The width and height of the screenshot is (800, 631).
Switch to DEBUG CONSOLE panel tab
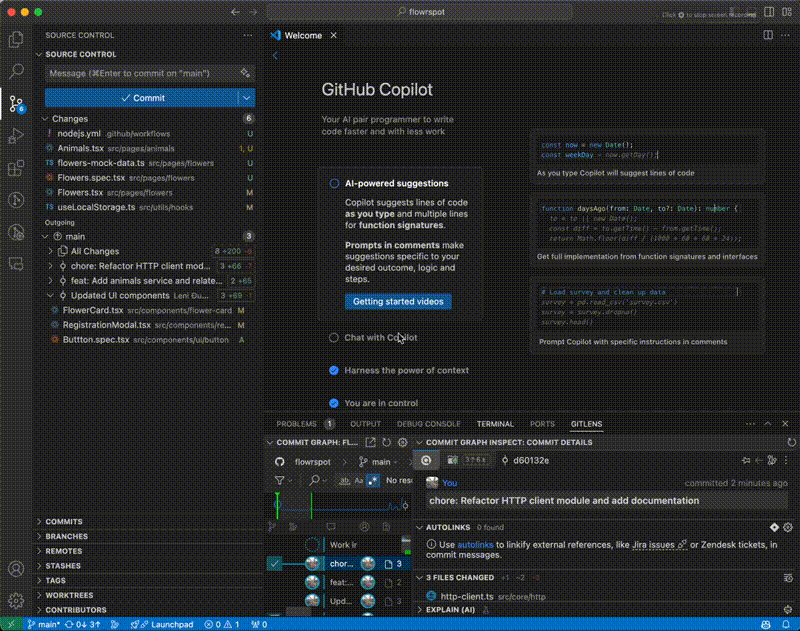click(429, 424)
